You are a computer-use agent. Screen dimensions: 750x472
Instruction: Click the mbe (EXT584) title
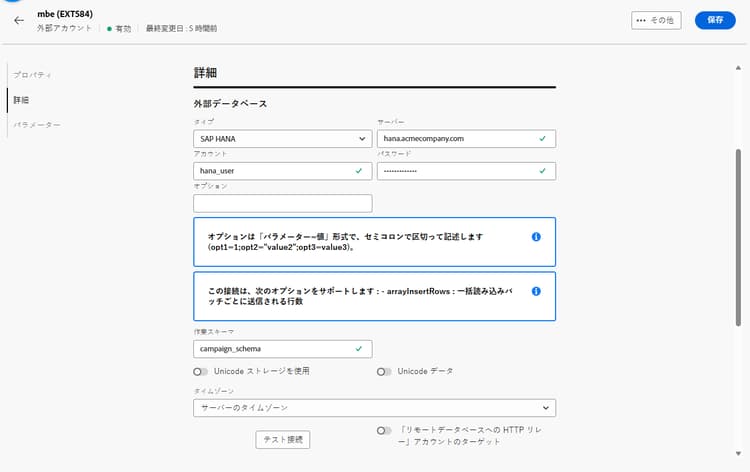[x=65, y=14]
